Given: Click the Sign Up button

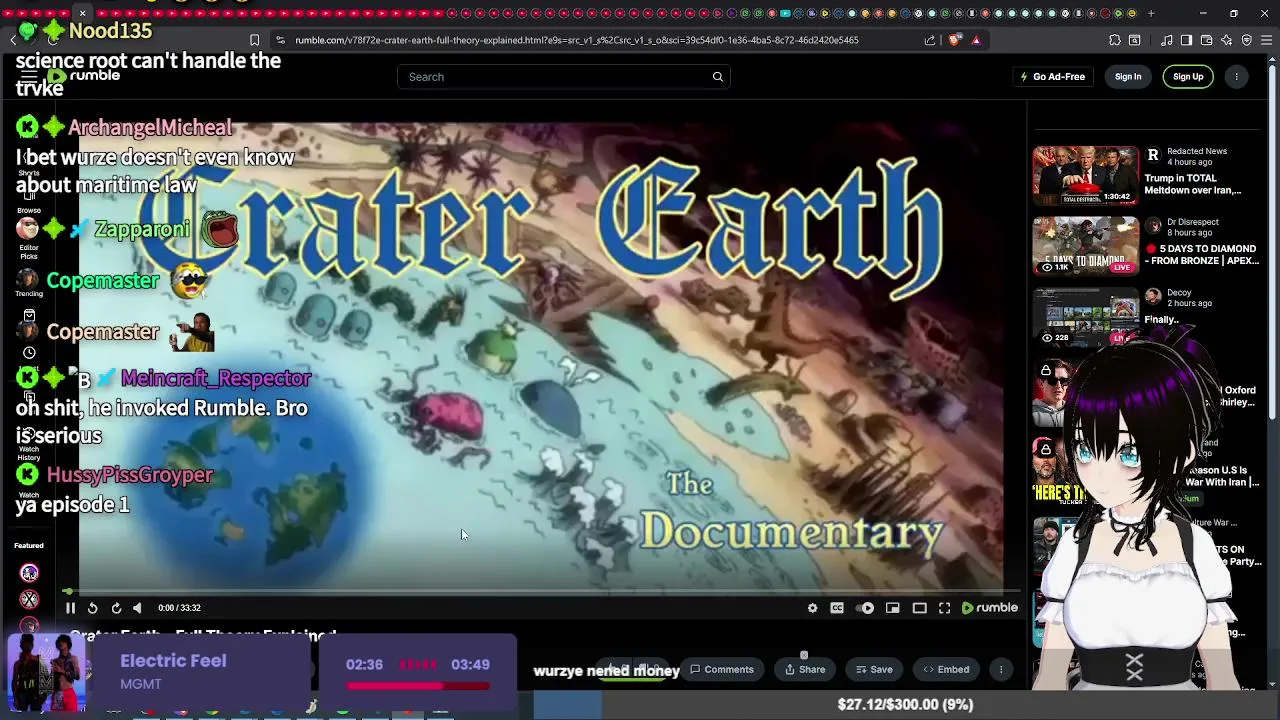Looking at the screenshot, I should point(1188,77).
